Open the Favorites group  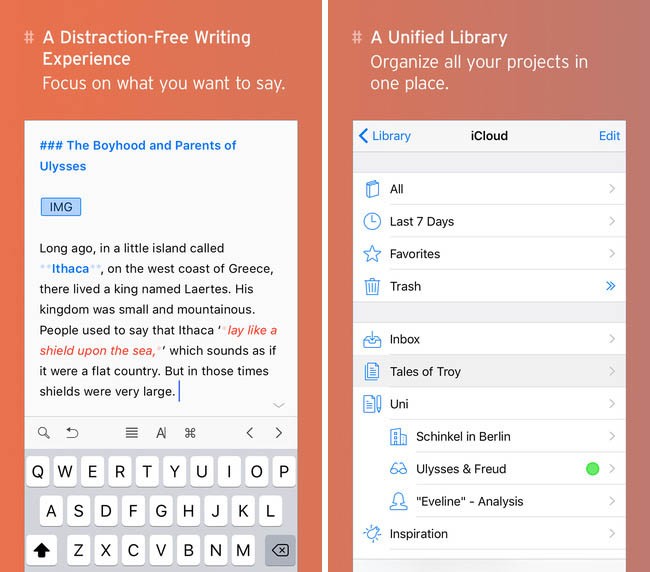coord(489,253)
